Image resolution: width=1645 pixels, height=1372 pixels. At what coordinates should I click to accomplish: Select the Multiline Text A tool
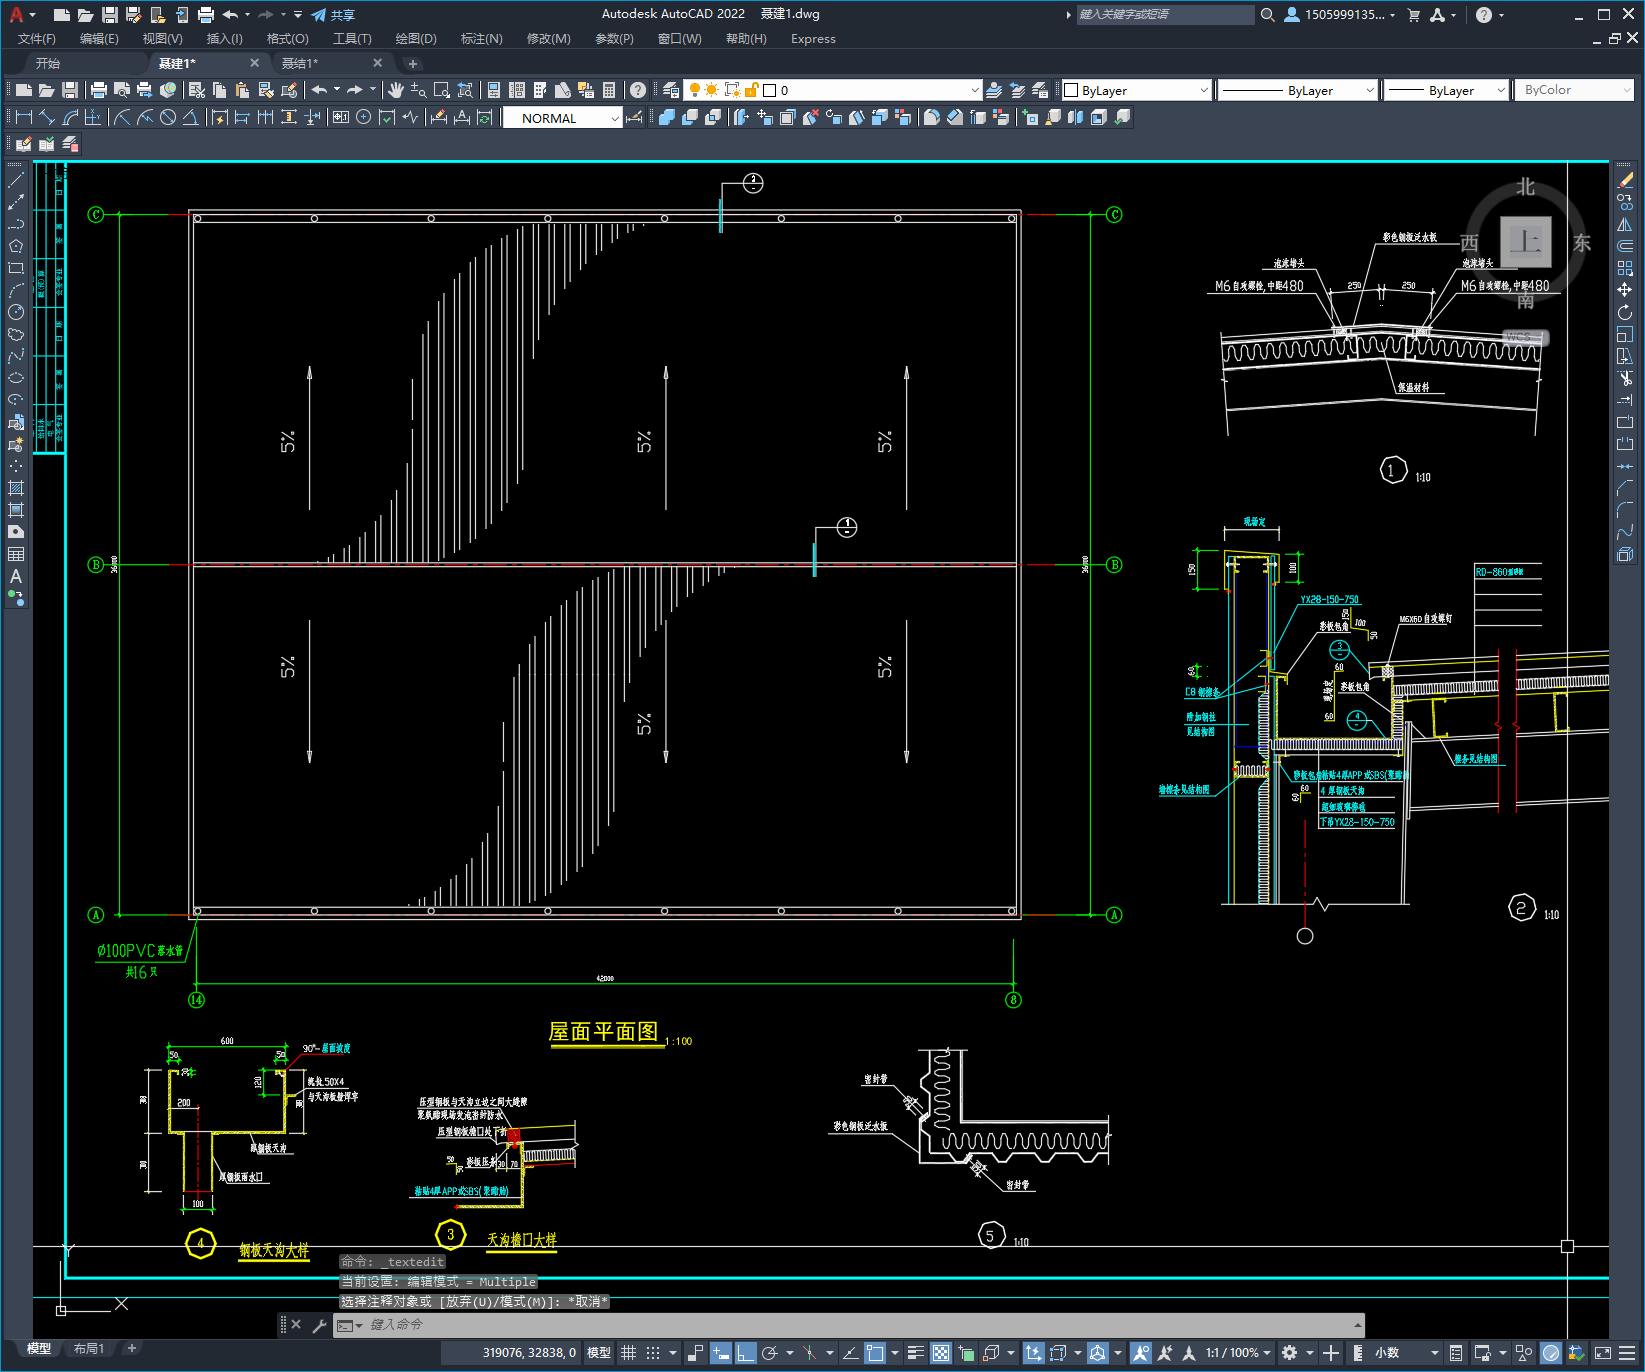click(16, 576)
